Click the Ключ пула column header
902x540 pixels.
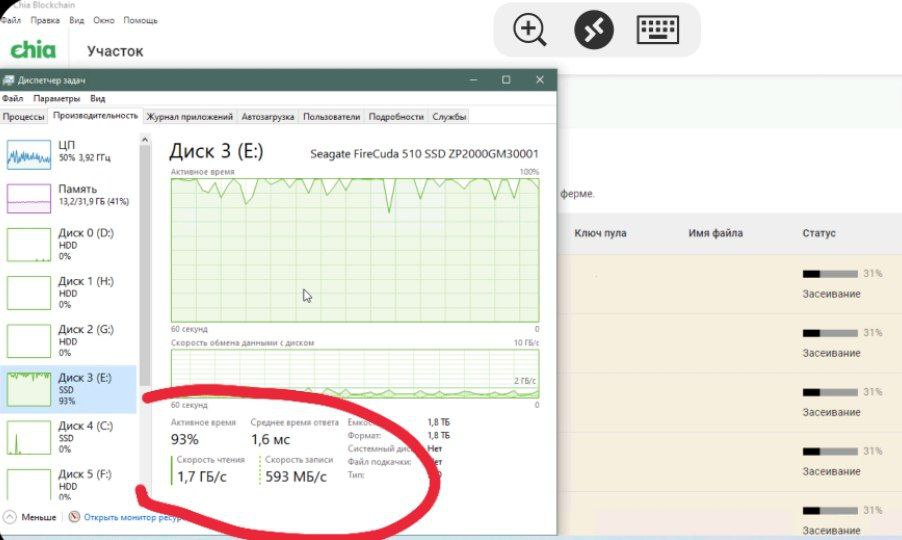click(x=600, y=233)
